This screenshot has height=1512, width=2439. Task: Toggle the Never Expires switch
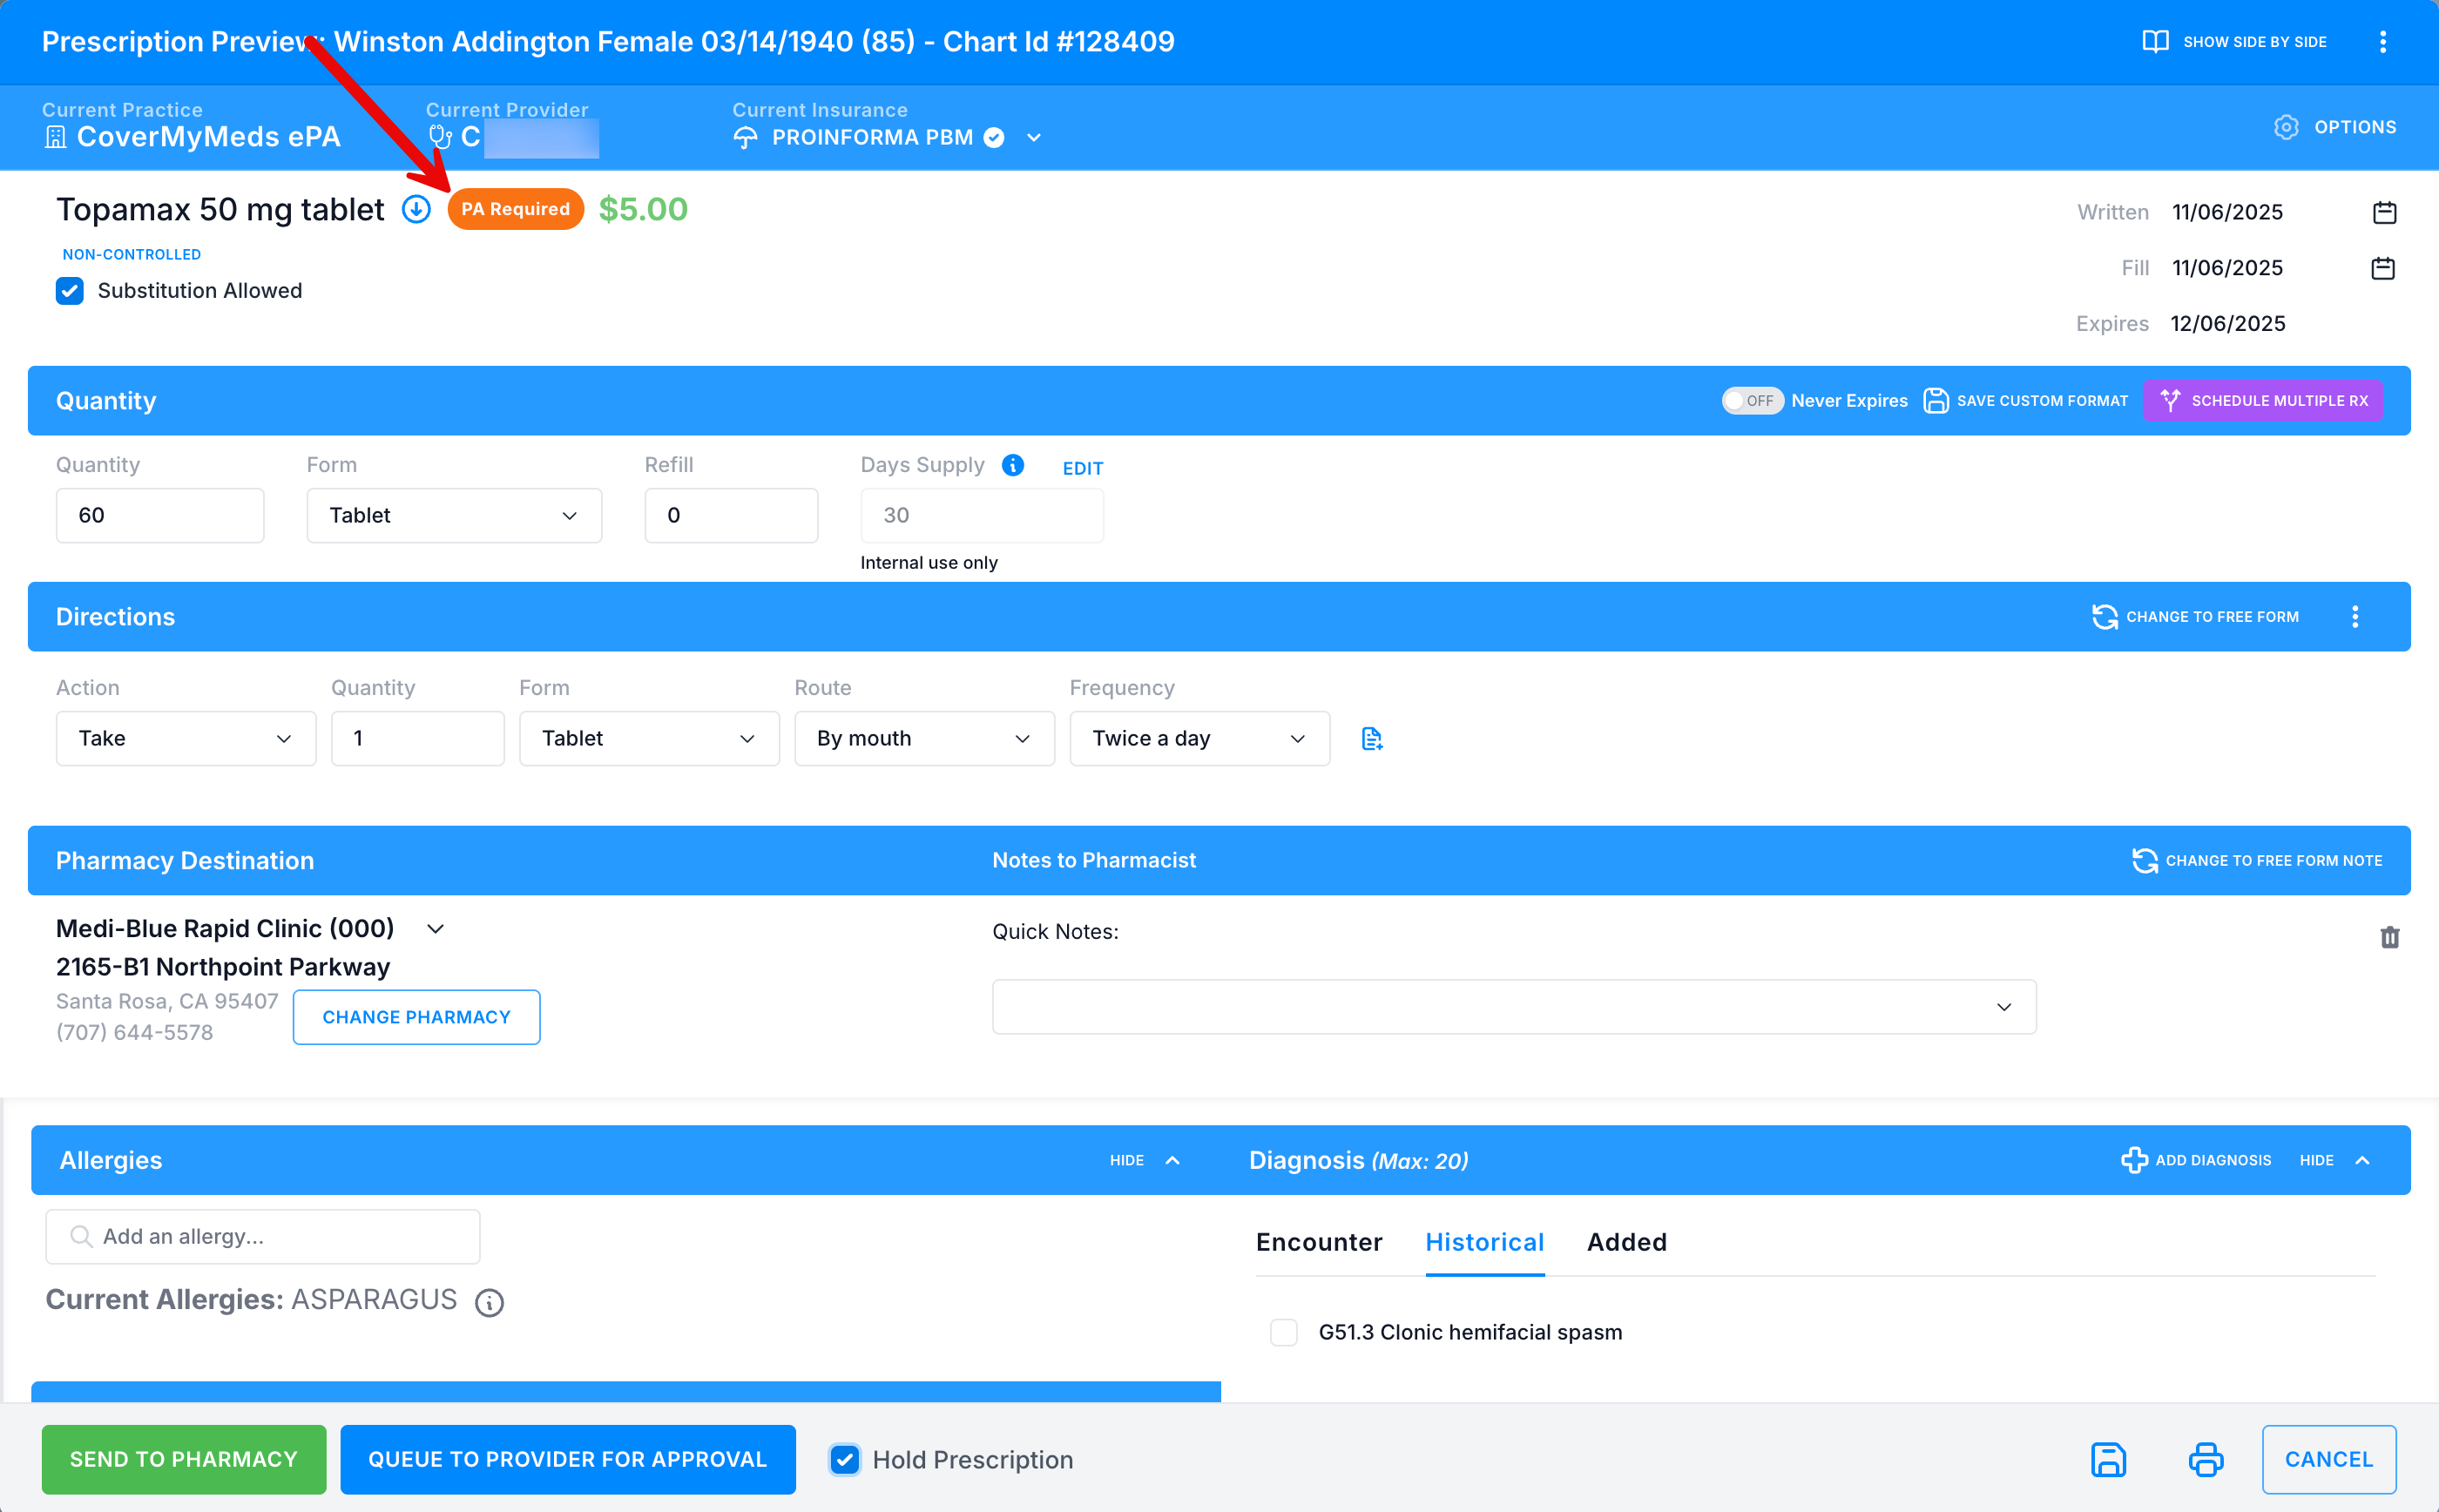(x=1751, y=401)
